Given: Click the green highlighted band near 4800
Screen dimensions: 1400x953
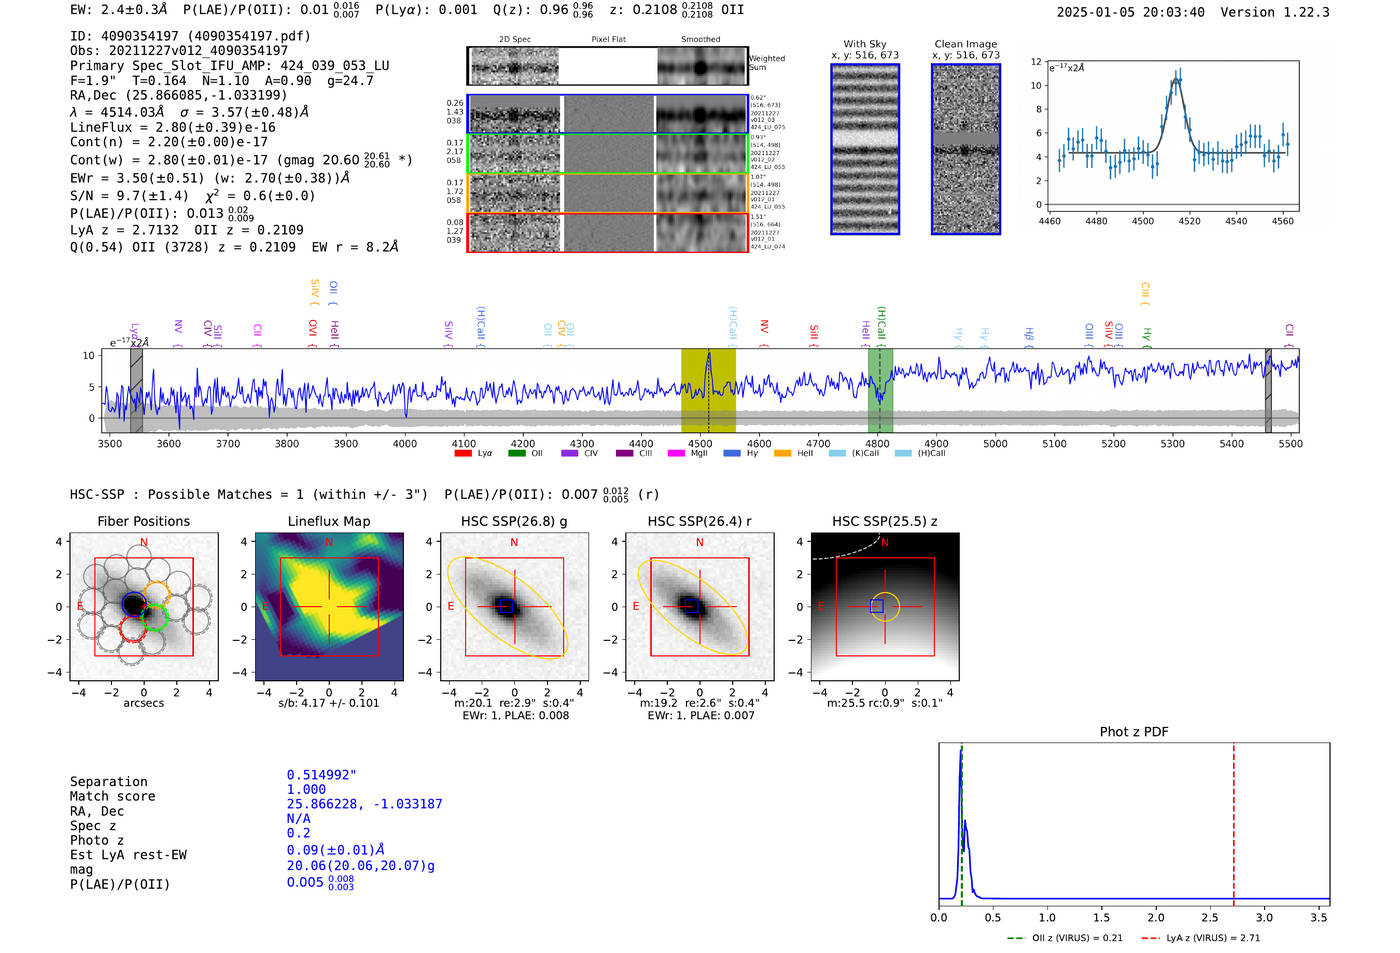Looking at the screenshot, I should click(x=880, y=391).
